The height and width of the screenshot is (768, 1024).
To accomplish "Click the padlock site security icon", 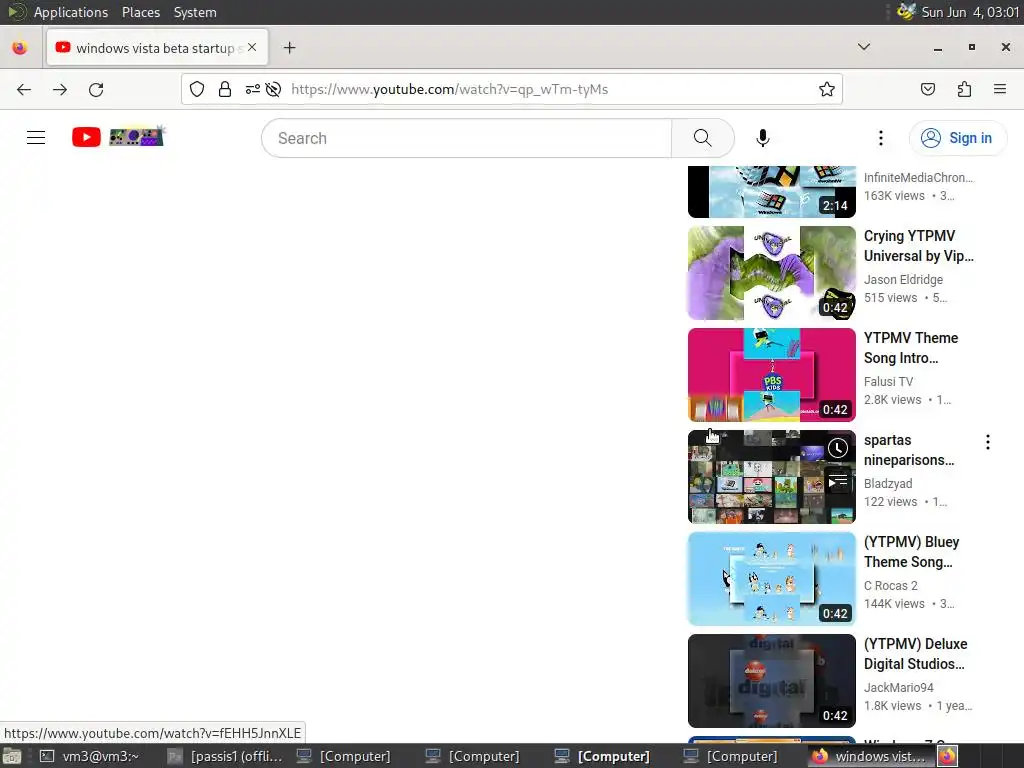I will 225,89.
